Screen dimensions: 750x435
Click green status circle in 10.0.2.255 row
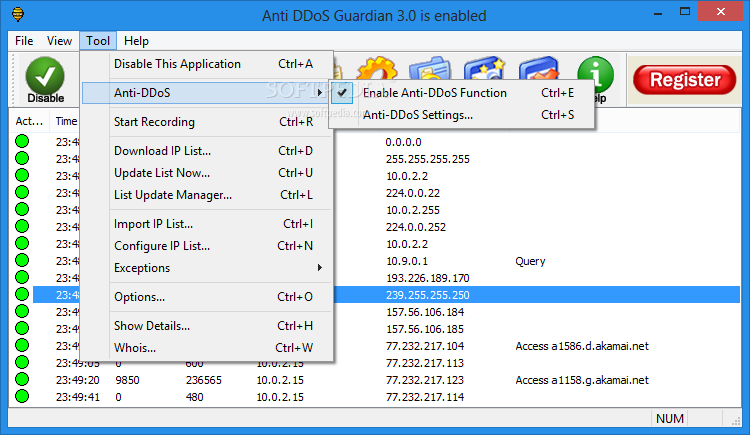(x=22, y=209)
